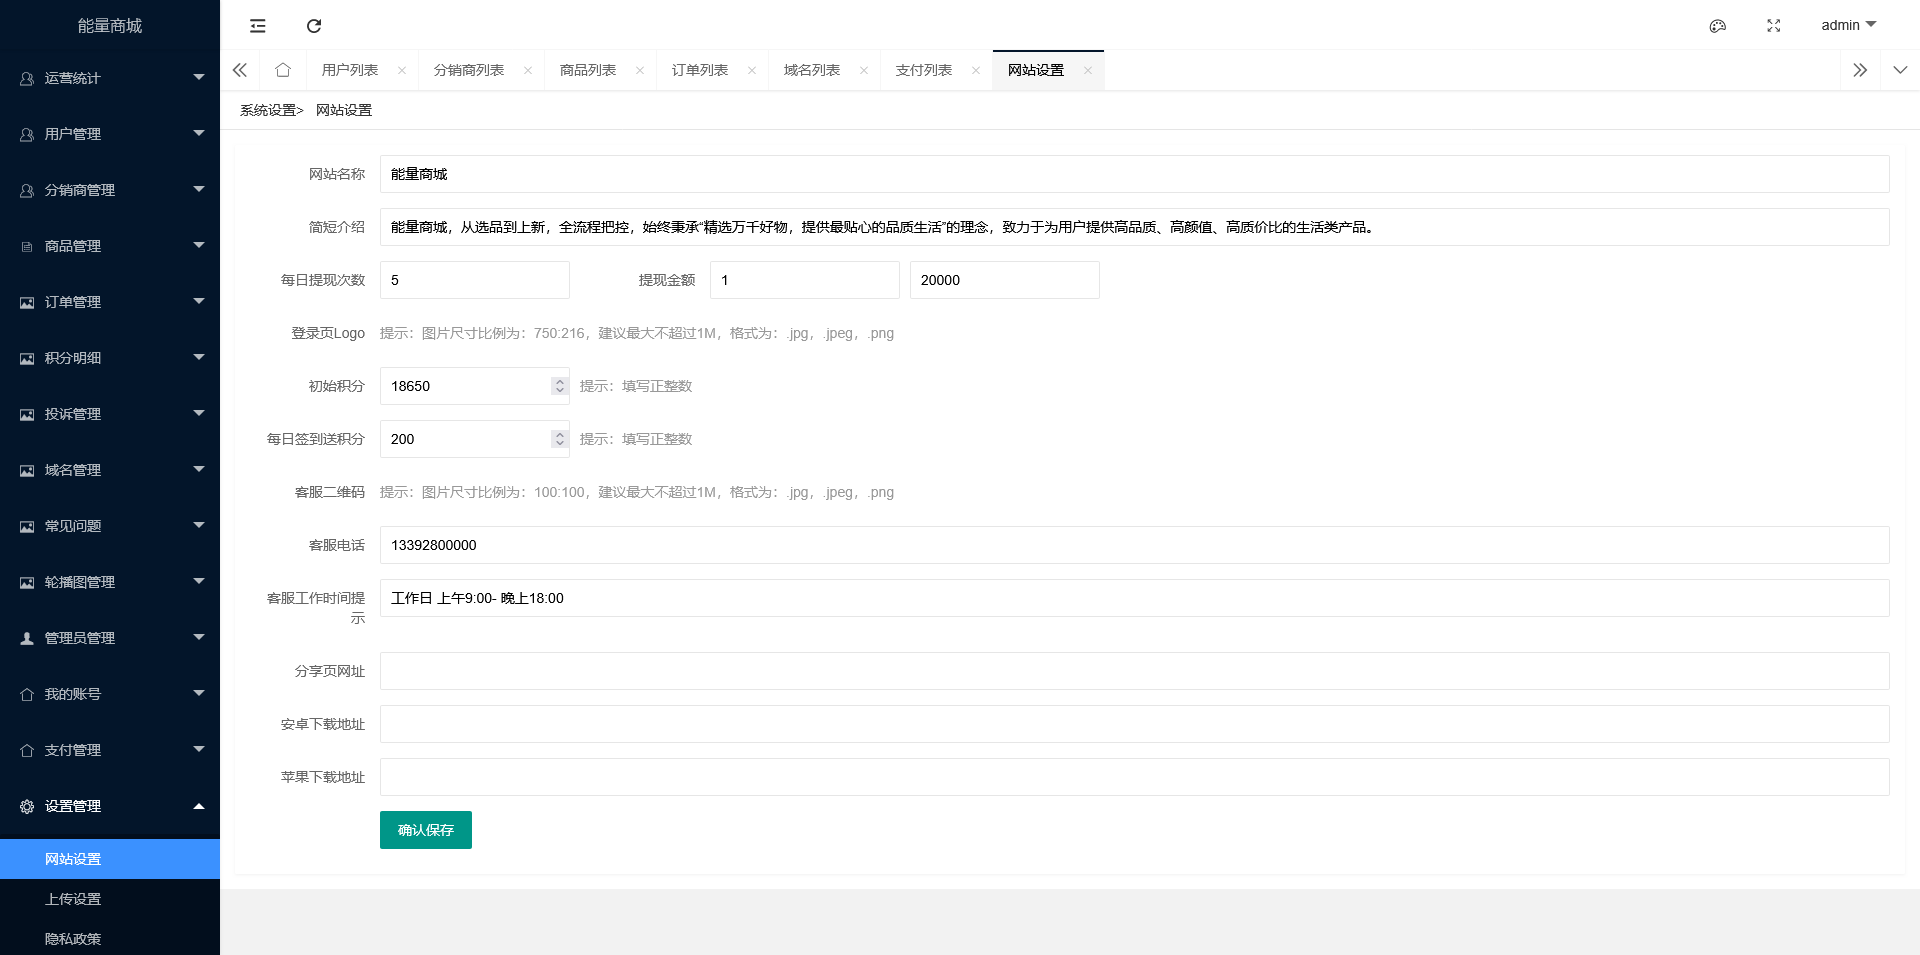Switch to the 分销商列表 tab

point(469,70)
